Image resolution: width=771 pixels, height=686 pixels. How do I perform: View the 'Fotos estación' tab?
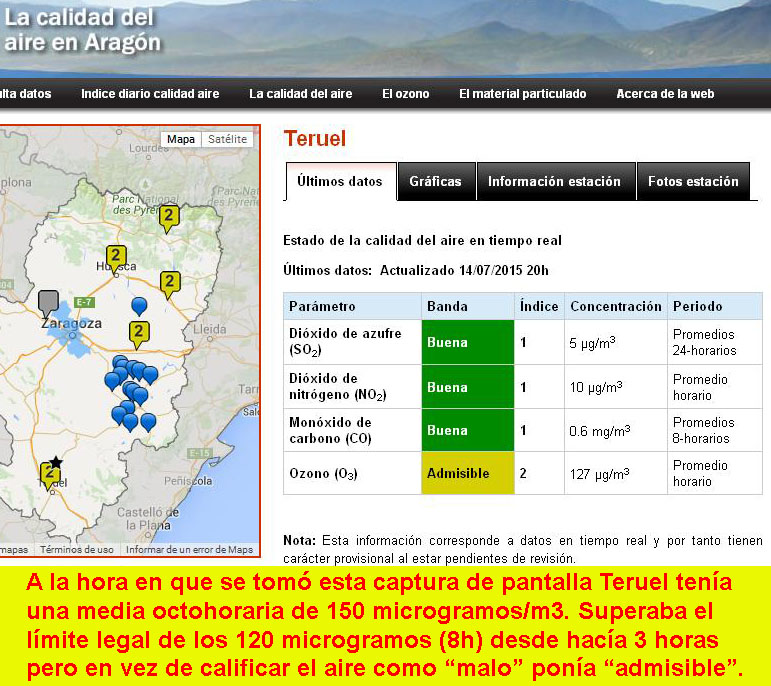pos(693,181)
